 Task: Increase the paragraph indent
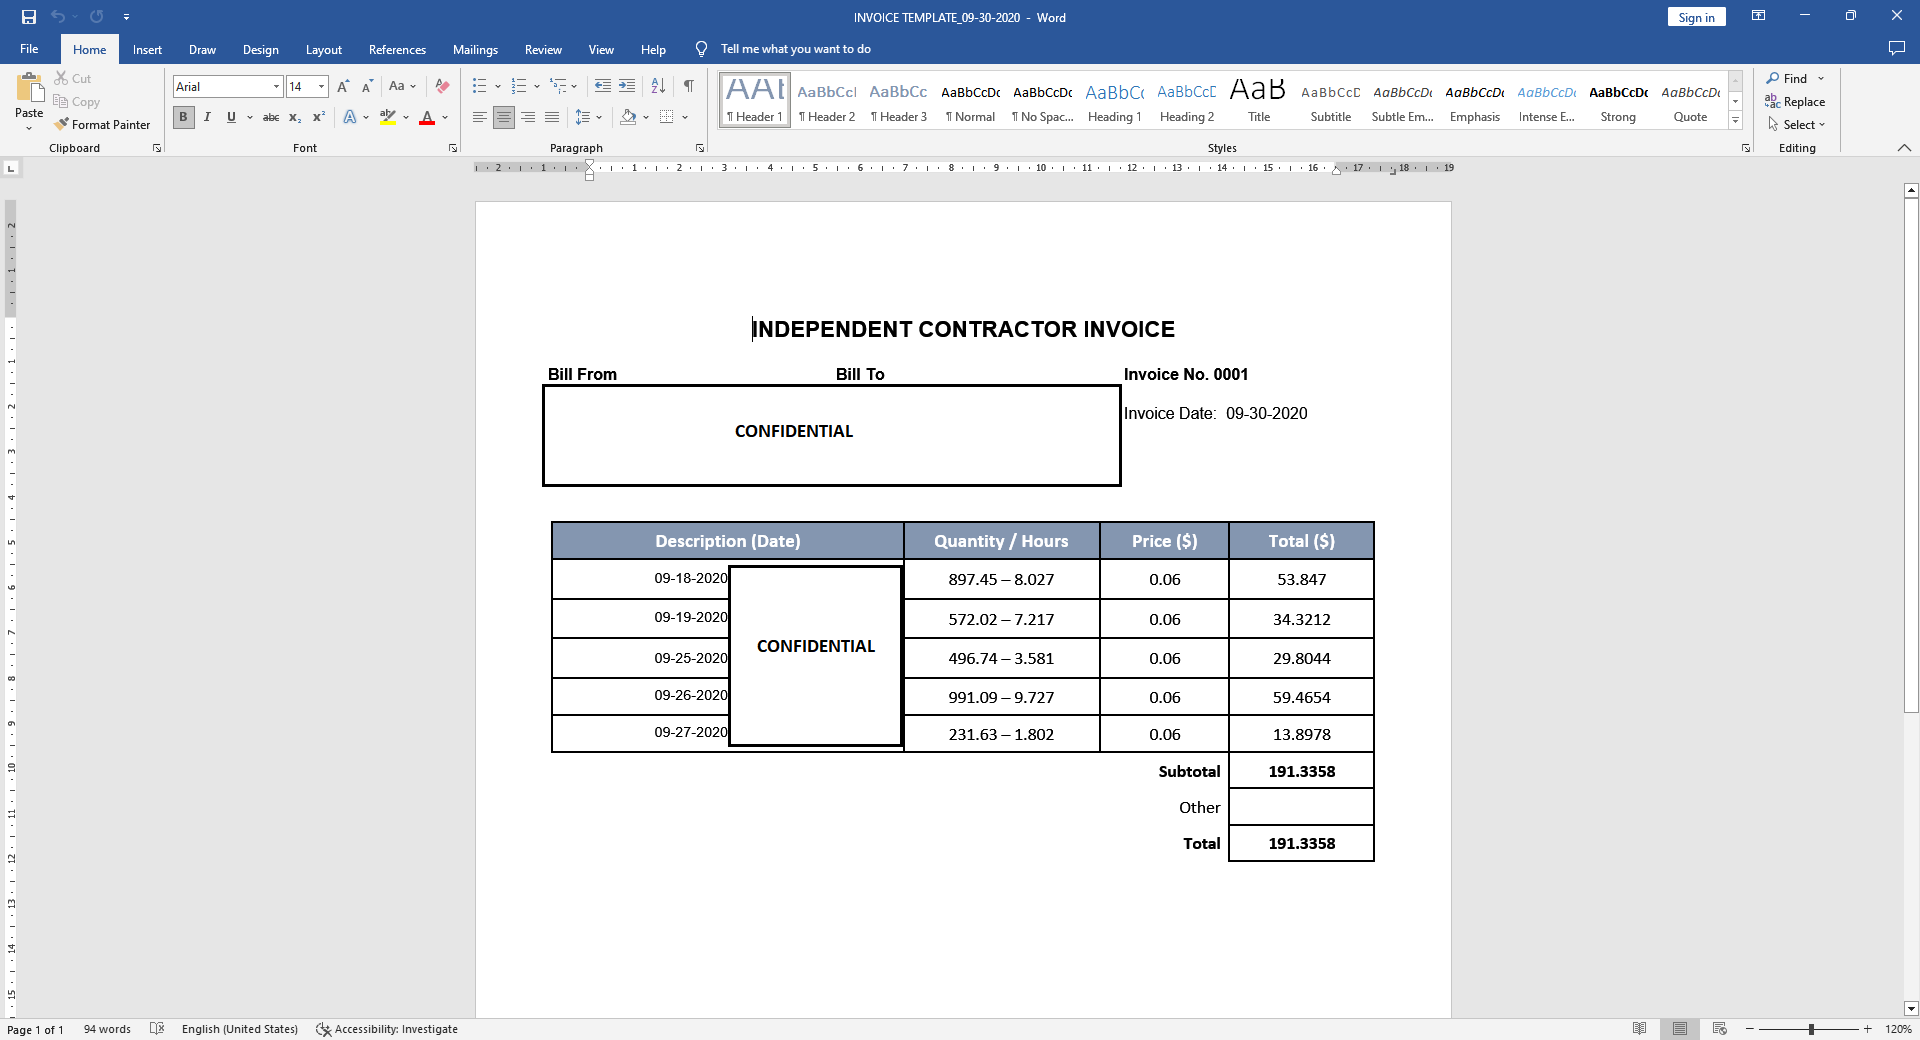coord(627,87)
